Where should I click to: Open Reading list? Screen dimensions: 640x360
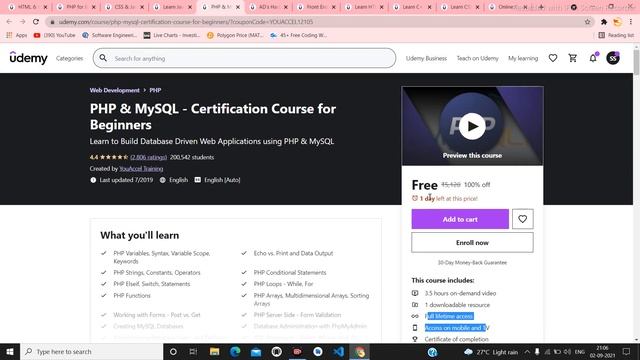616,35
